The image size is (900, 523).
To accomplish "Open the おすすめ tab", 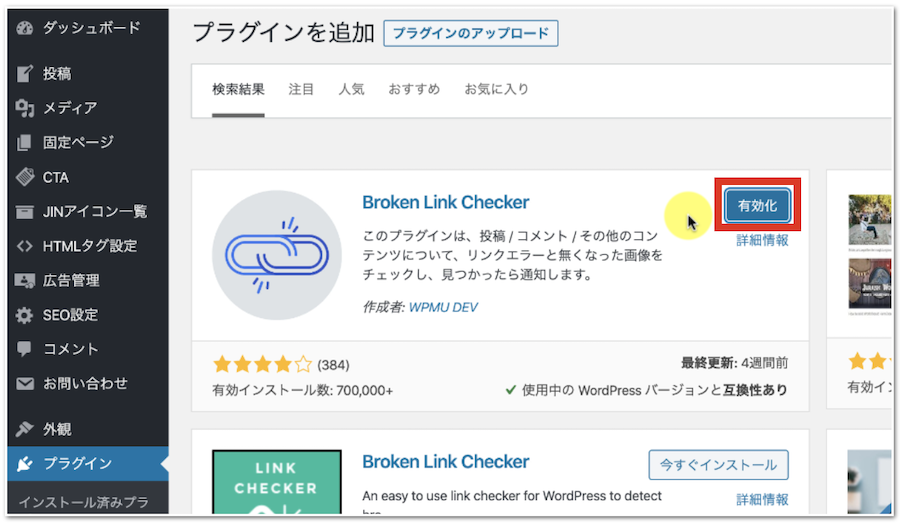I will click(413, 89).
